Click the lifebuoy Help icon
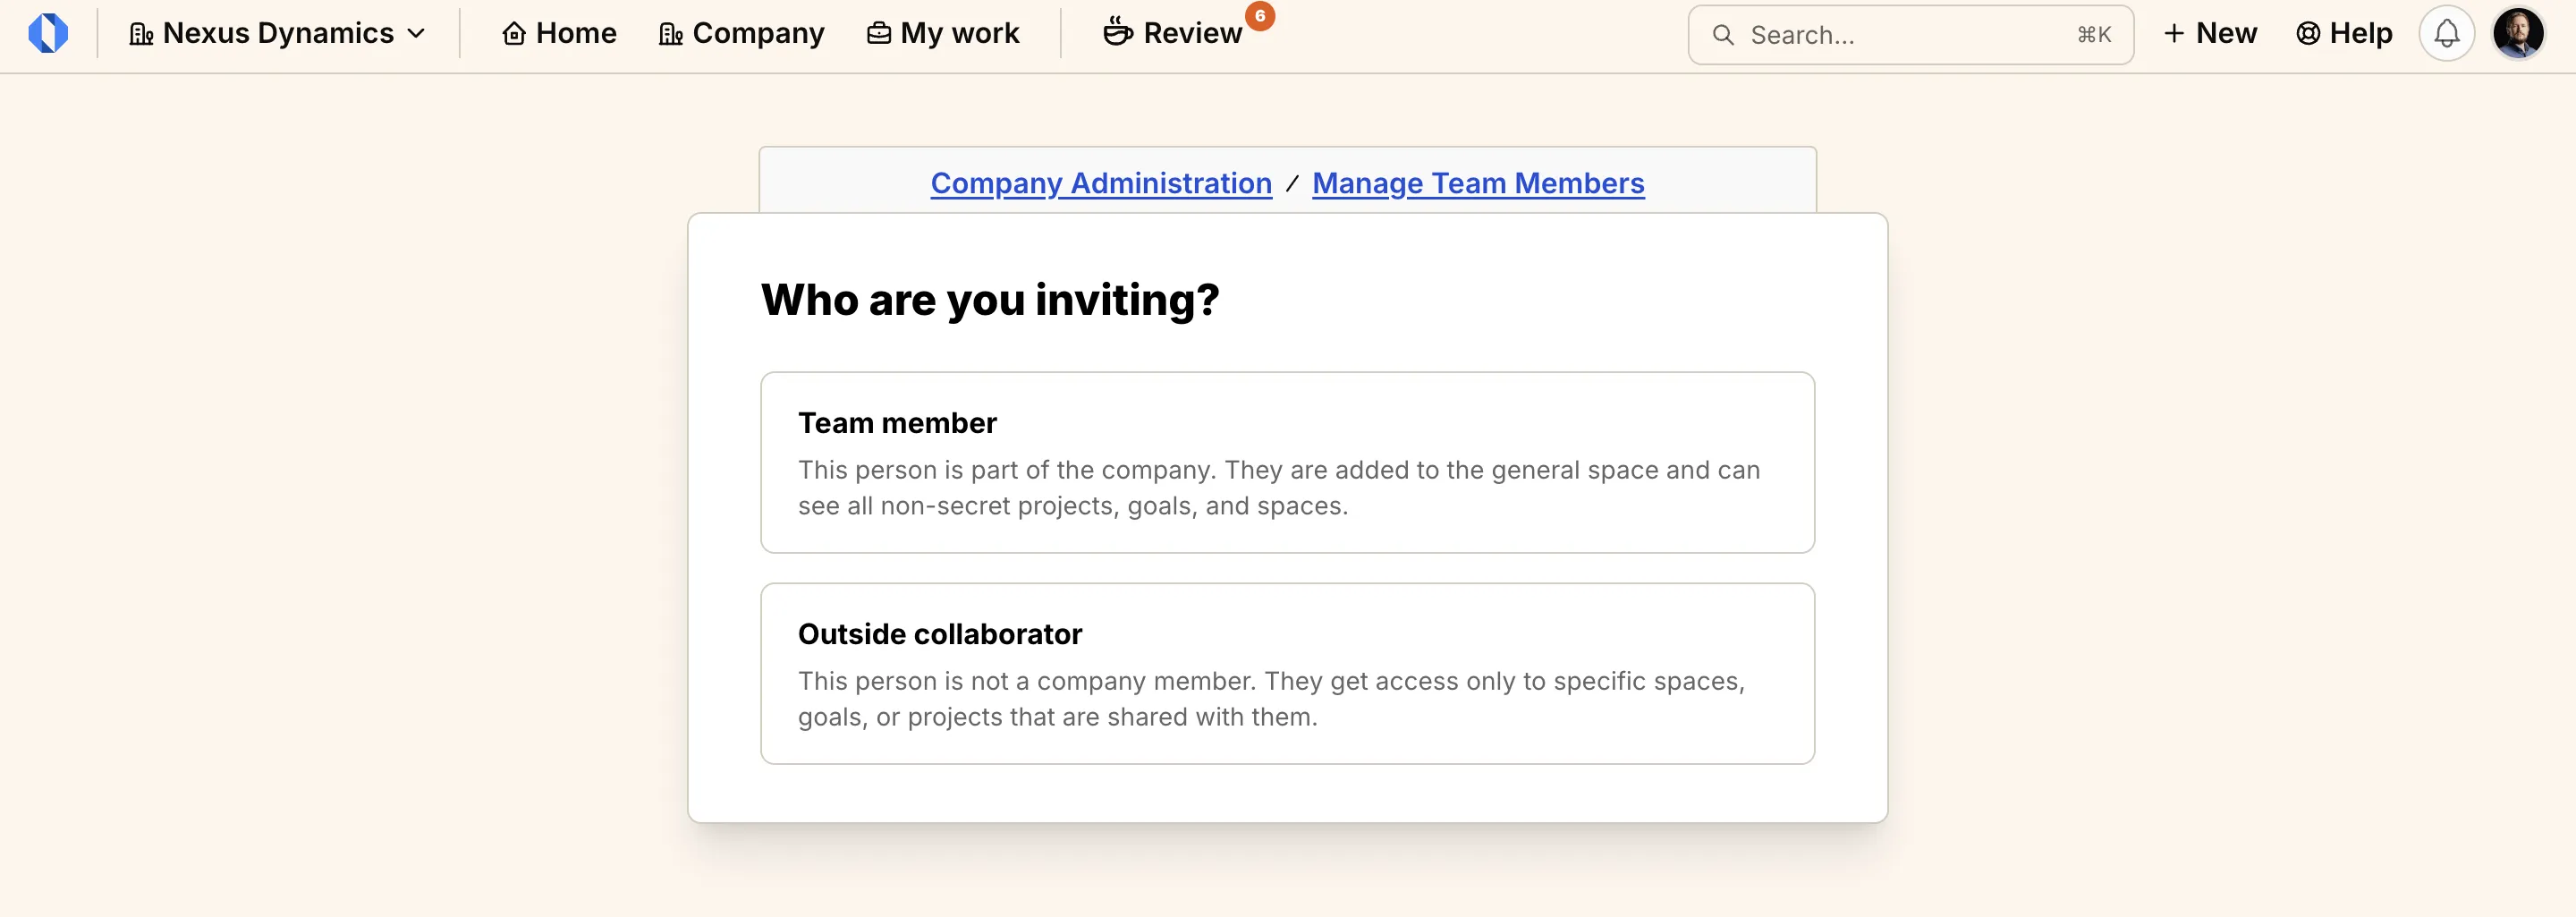The width and height of the screenshot is (2576, 917). (2308, 34)
